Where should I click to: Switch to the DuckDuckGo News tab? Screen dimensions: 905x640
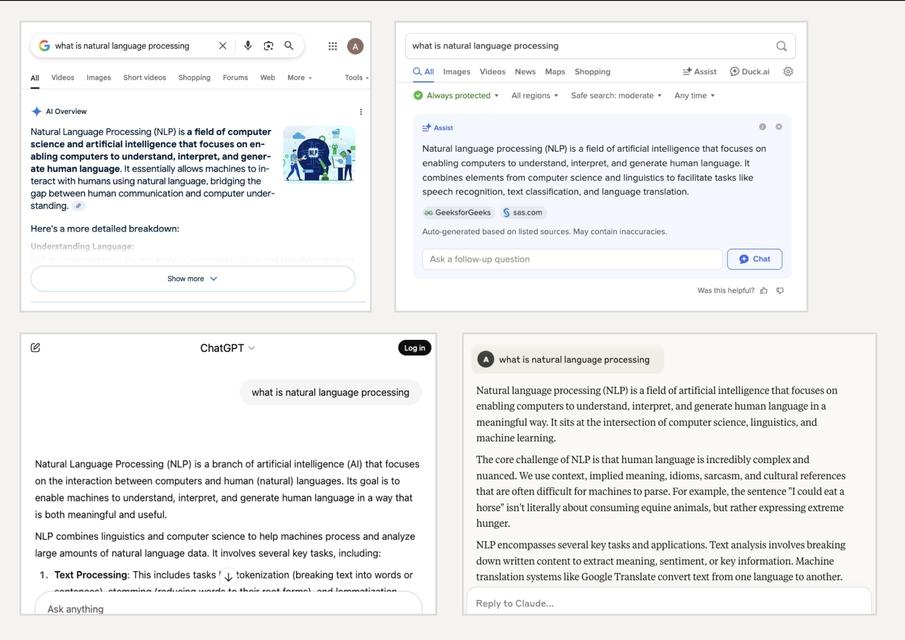coord(525,72)
